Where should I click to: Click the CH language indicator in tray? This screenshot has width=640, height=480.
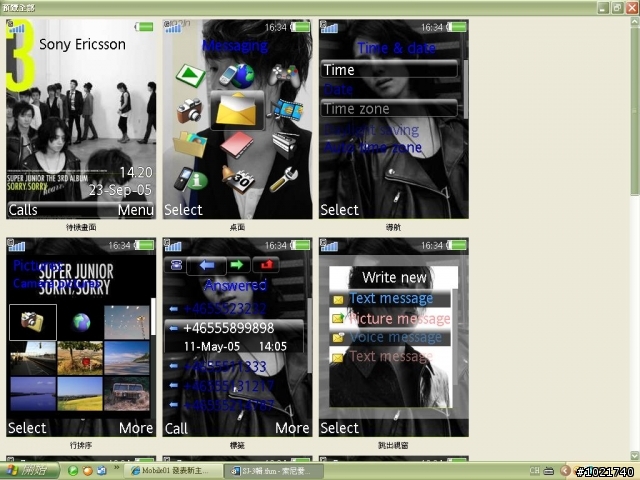coord(534,471)
